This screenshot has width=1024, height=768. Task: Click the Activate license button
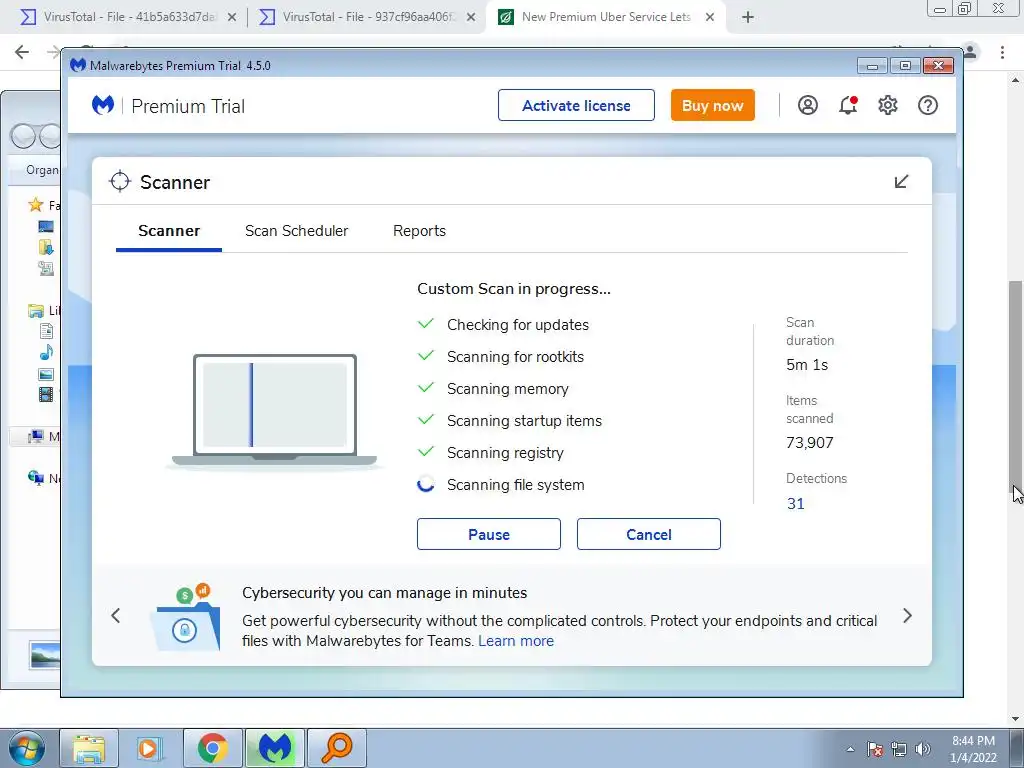coord(576,105)
